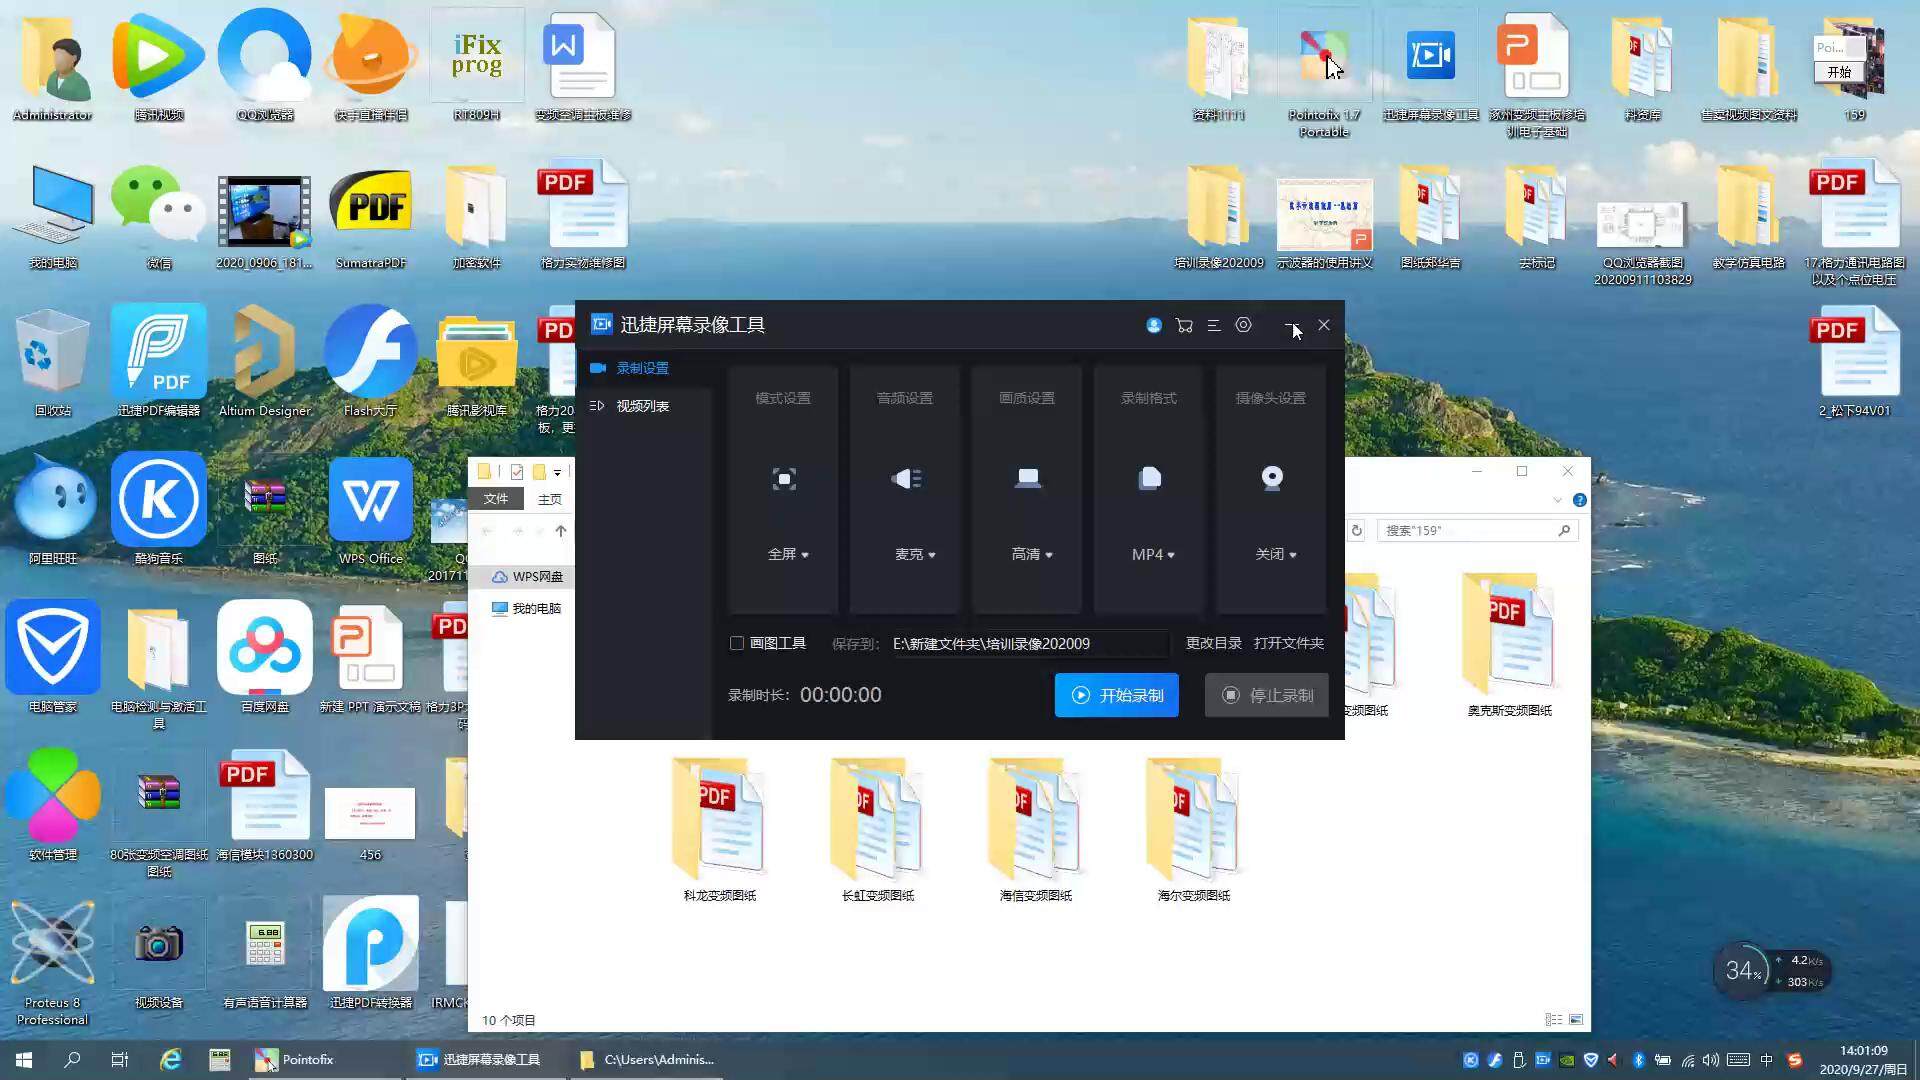Viewport: 1920px width, 1080px height.
Task: Click the picture quality laptop icon
Action: tap(1028, 479)
